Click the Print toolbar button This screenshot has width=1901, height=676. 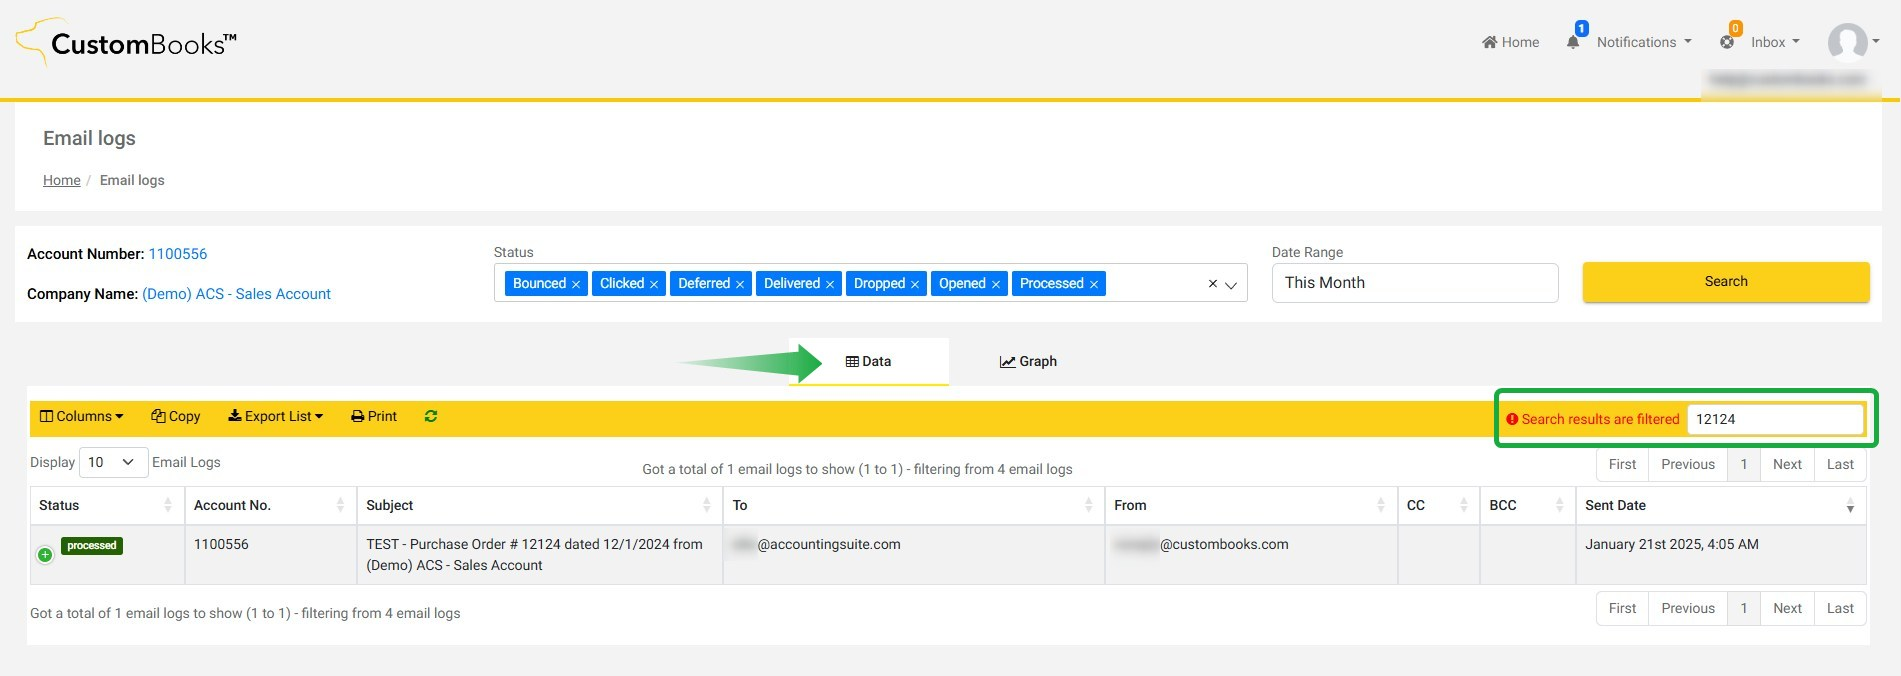pos(374,416)
